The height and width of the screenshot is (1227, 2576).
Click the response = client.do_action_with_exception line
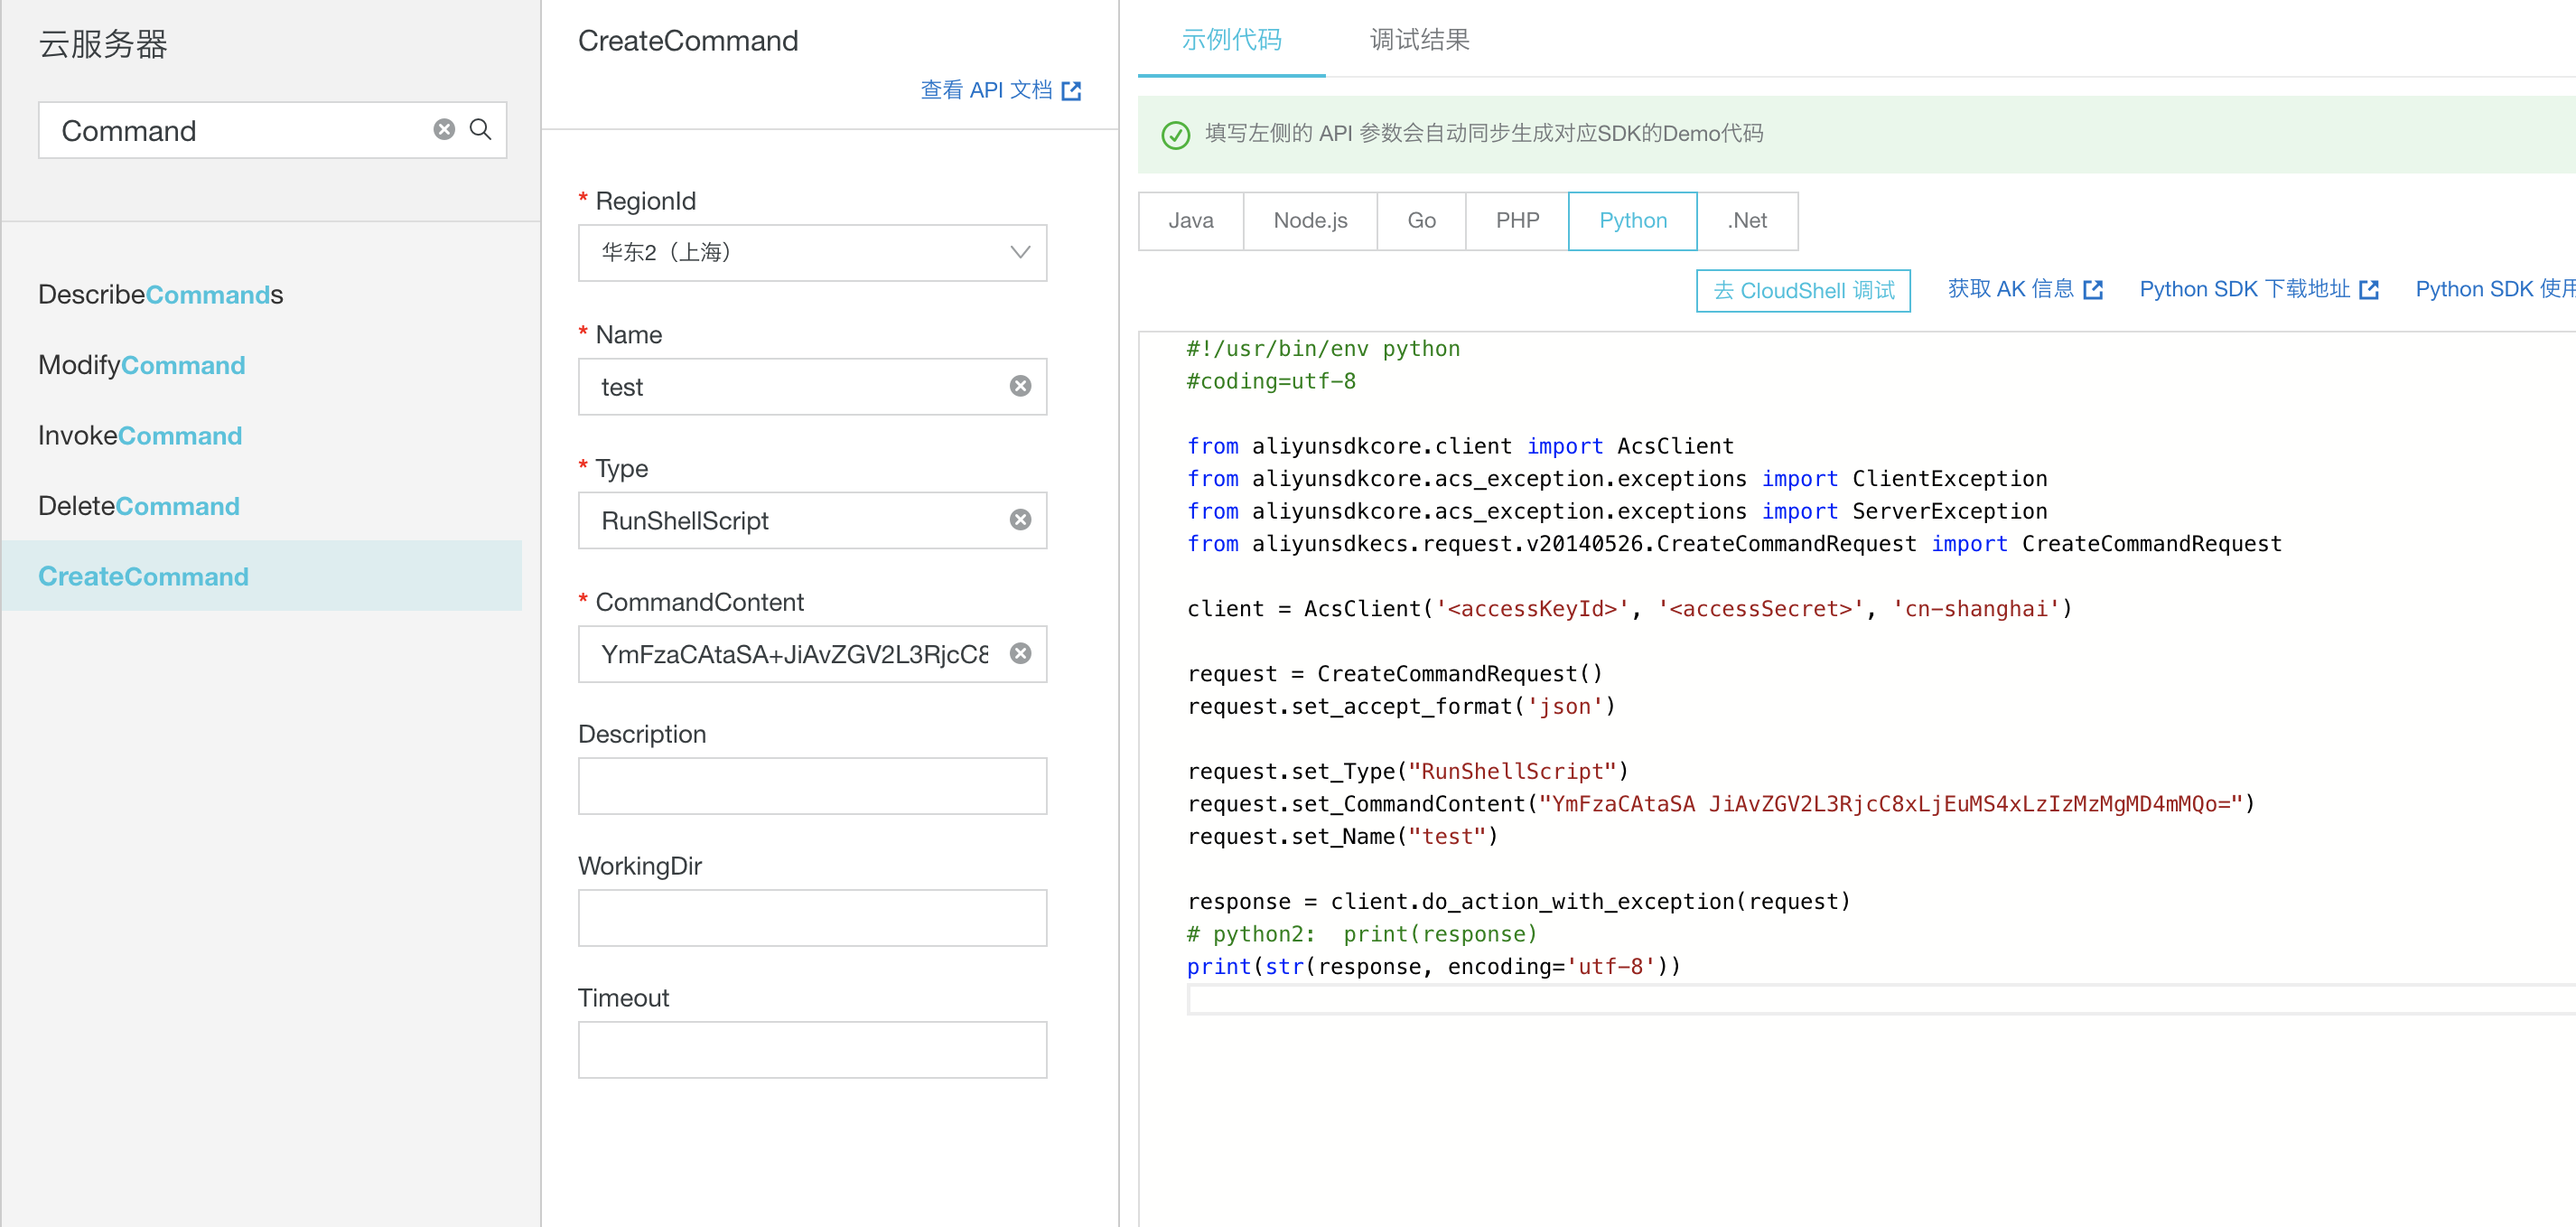click(1518, 902)
